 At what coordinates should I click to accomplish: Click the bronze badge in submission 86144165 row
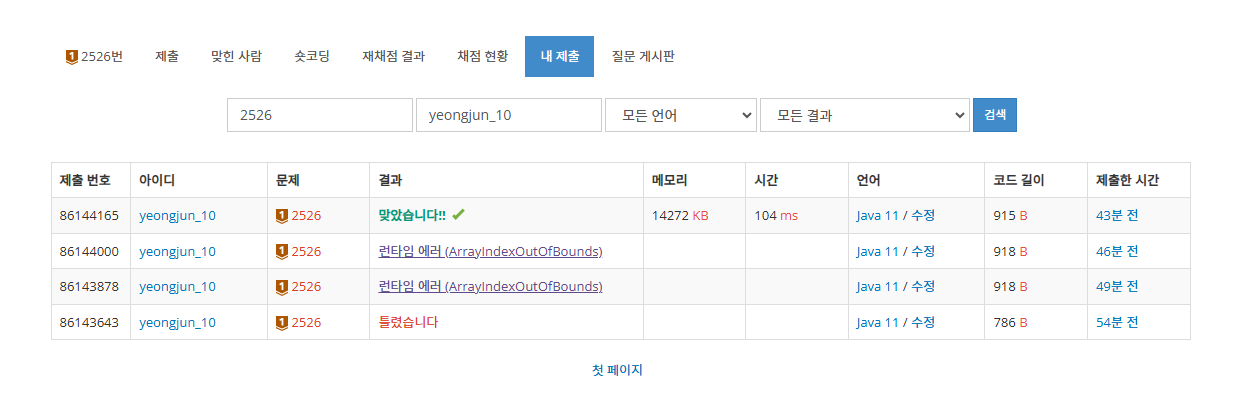[x=281, y=215]
